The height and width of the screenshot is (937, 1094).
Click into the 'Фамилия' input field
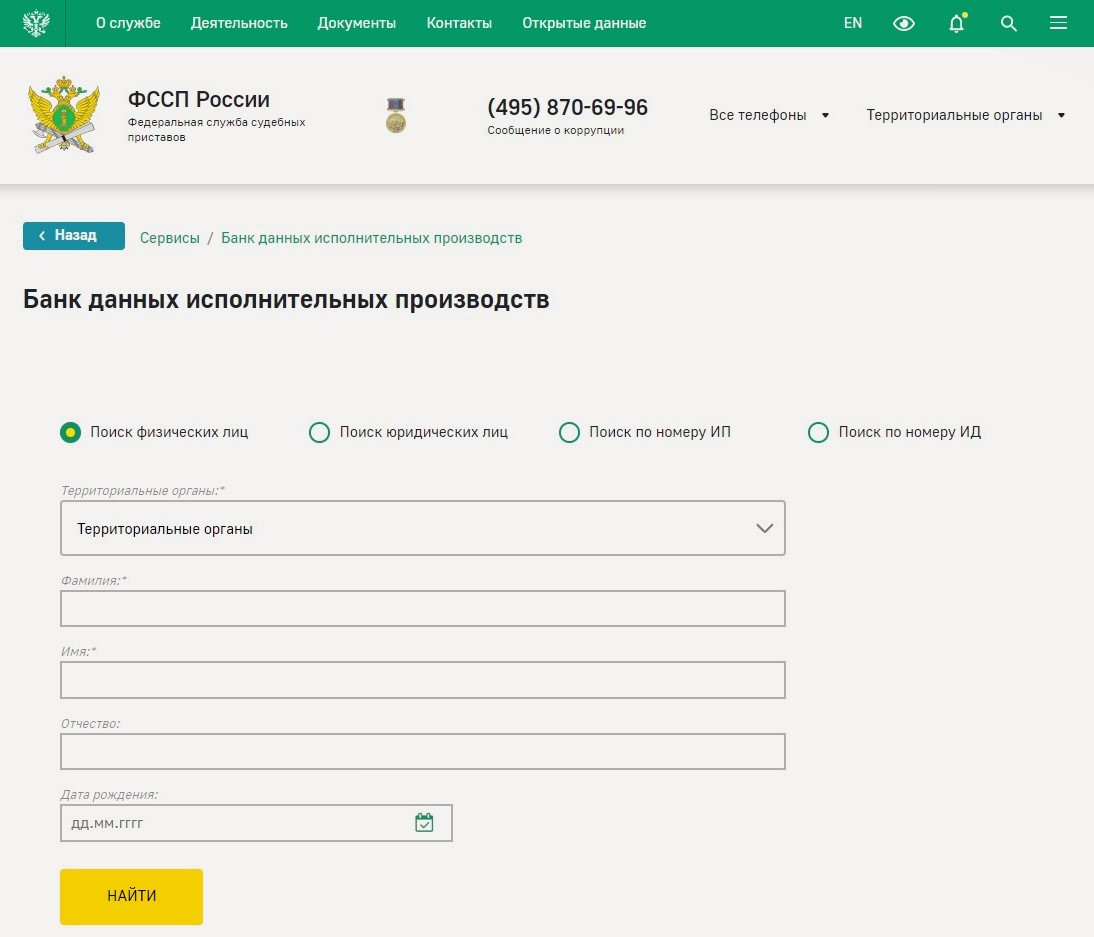(423, 608)
